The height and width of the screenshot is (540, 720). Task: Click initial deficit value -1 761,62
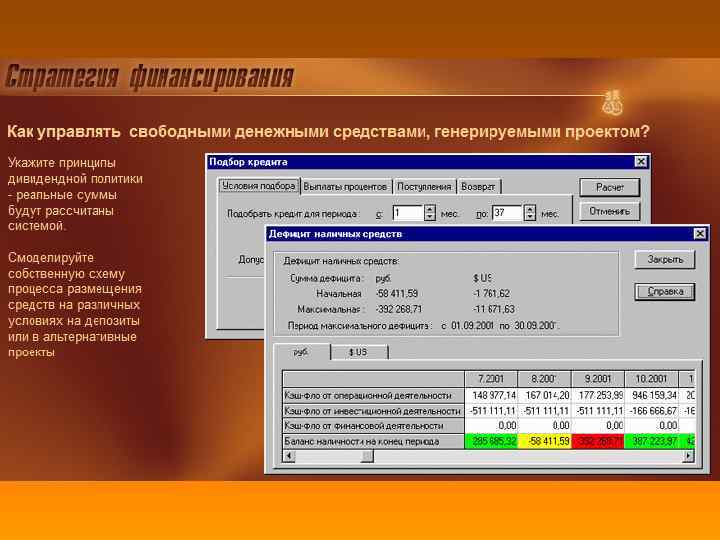point(491,293)
